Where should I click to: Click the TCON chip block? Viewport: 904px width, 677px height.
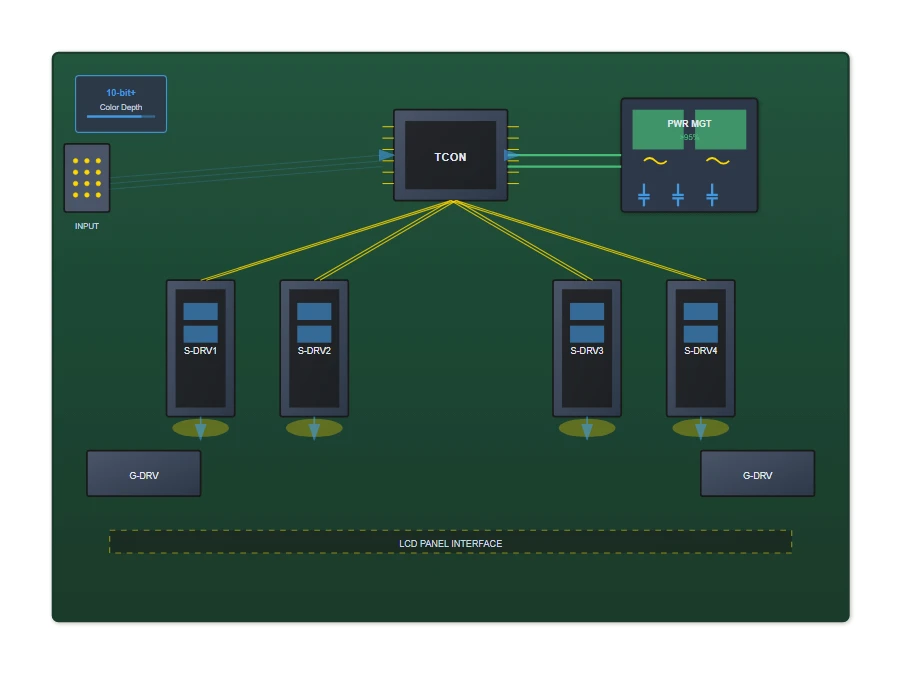(x=450, y=155)
